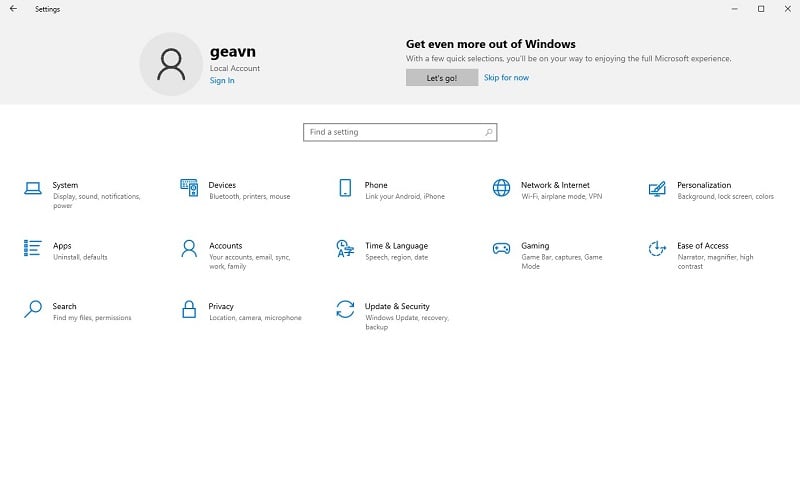Click the 'Get even more out of Windows' heading
Viewport: 800px width, 490px height.
(x=491, y=44)
